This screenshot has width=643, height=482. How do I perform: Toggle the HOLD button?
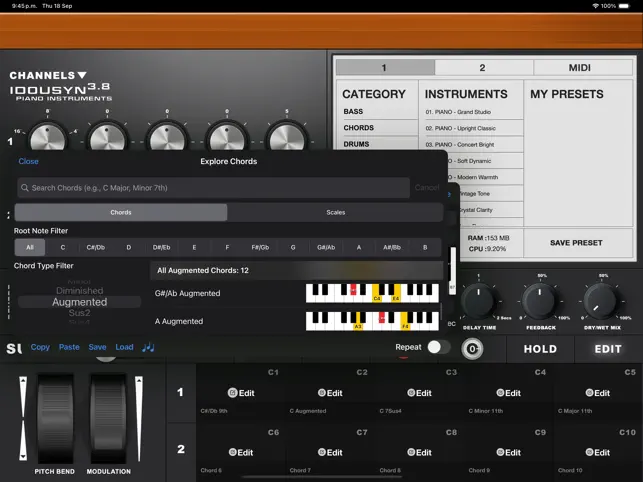540,349
